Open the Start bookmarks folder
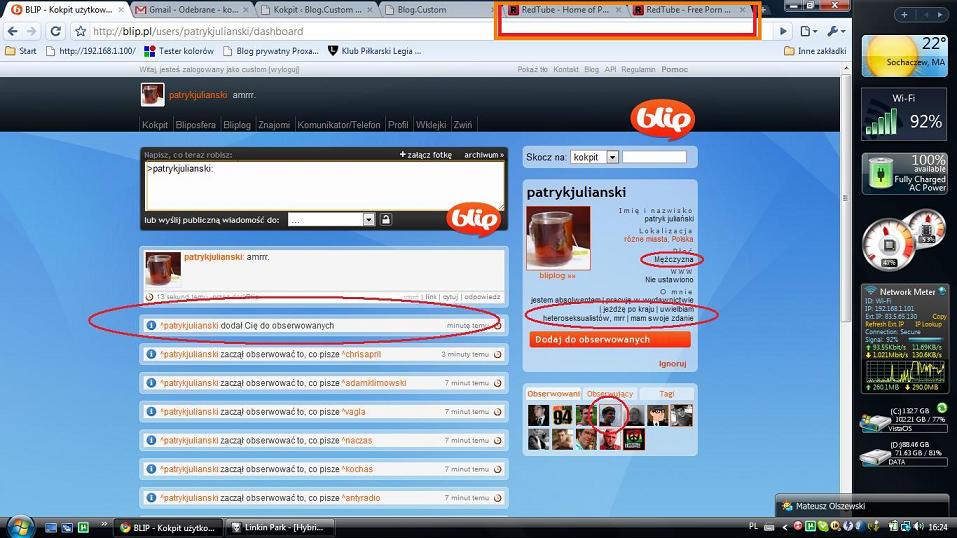 coord(21,51)
